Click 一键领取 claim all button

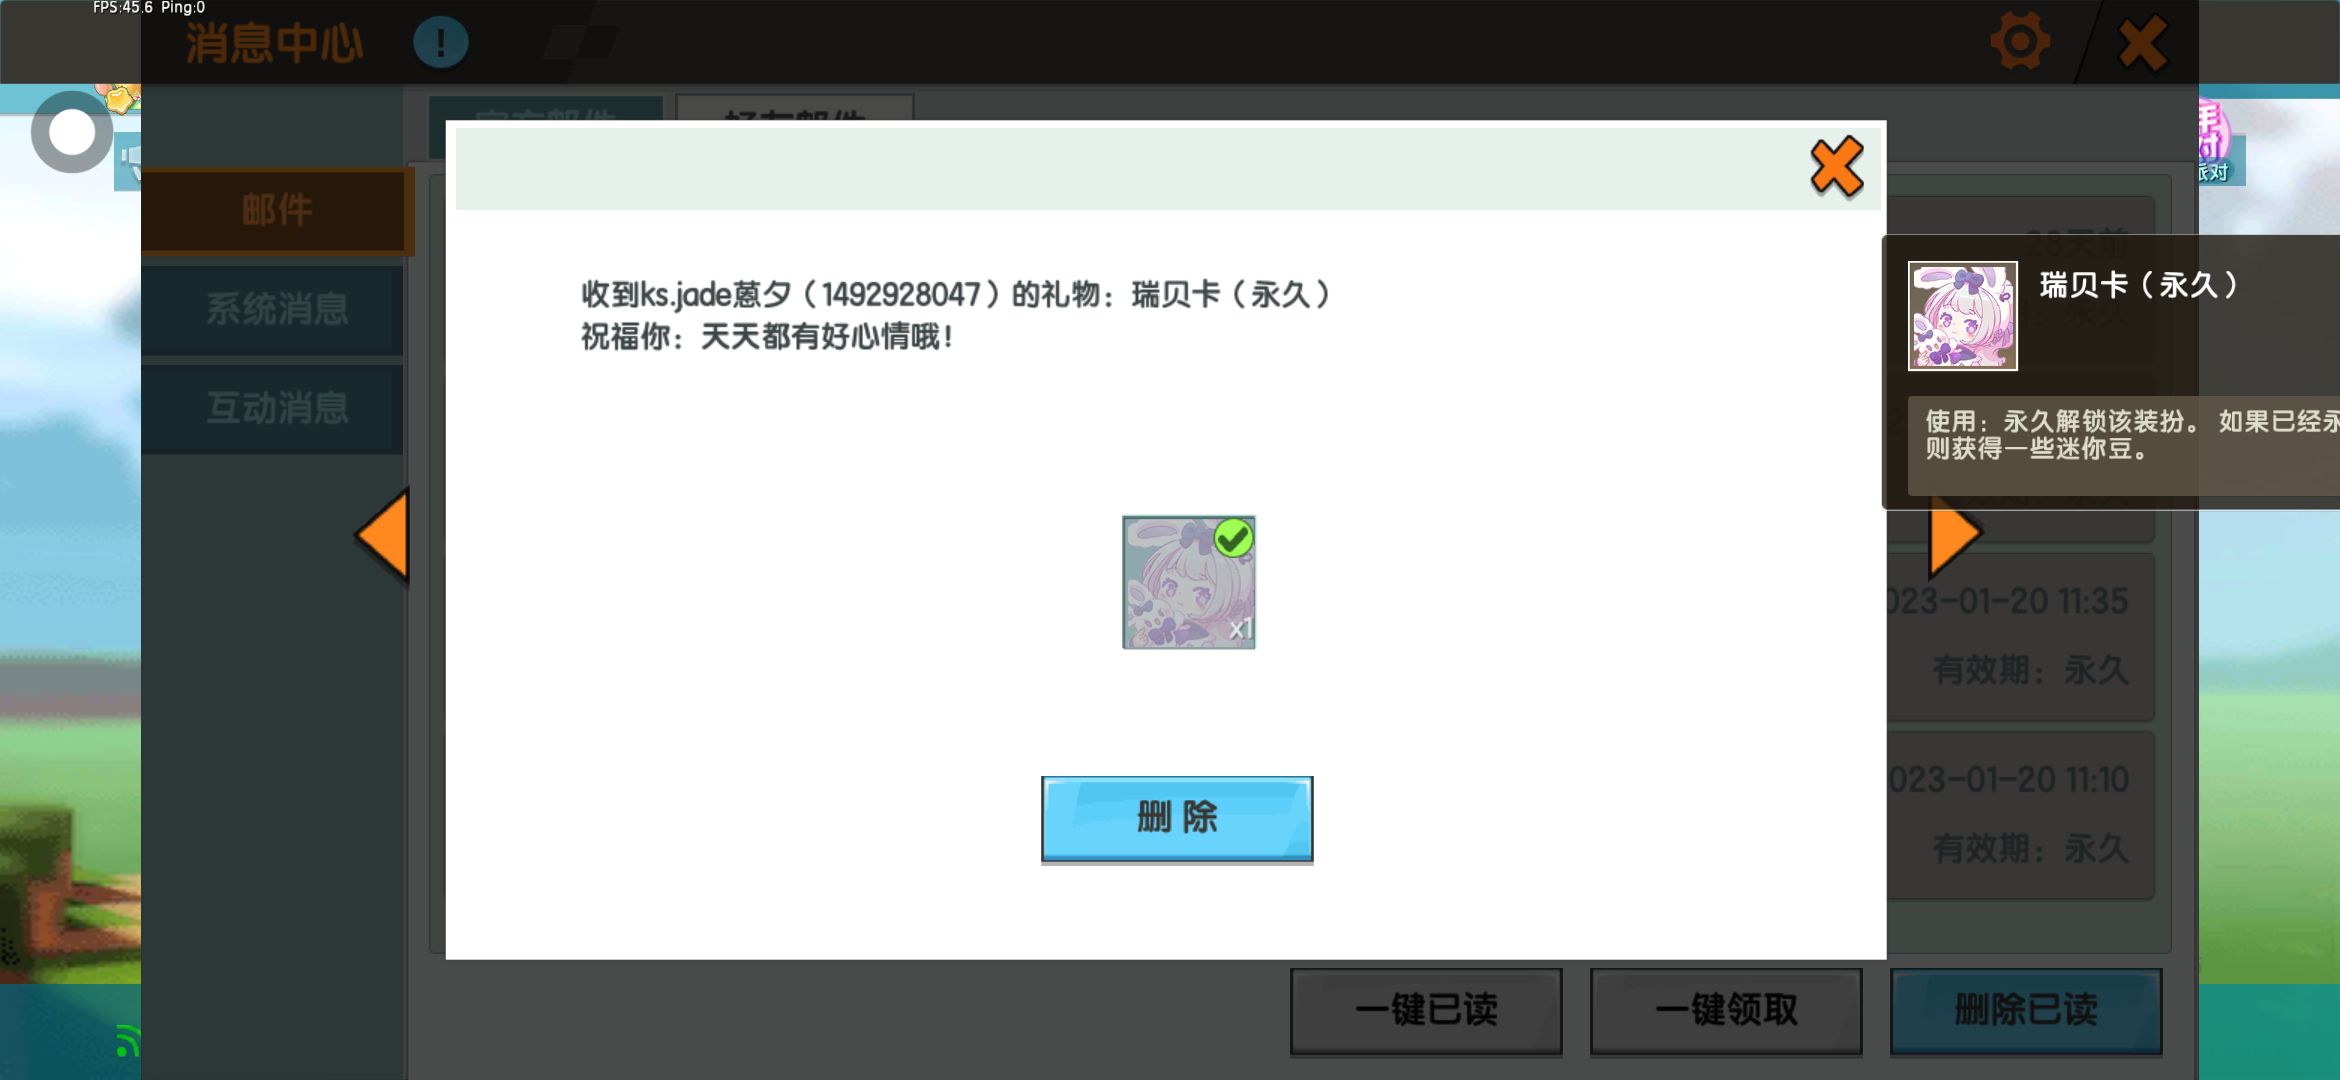point(1726,1010)
